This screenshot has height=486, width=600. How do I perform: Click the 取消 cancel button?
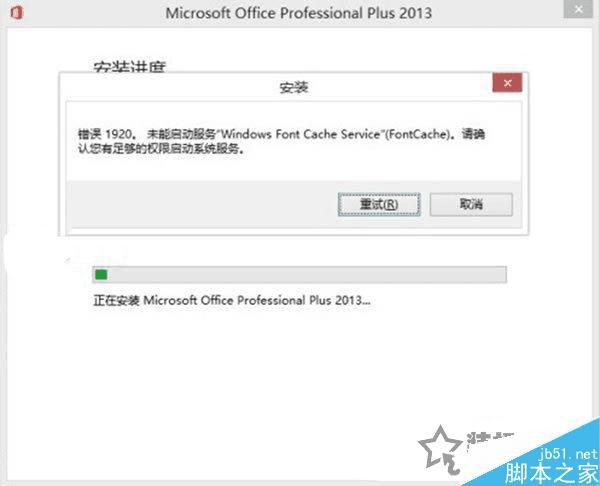(471, 204)
